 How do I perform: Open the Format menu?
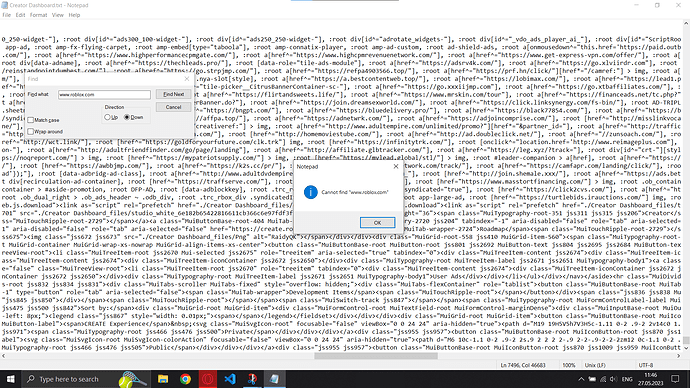[x=38, y=15]
